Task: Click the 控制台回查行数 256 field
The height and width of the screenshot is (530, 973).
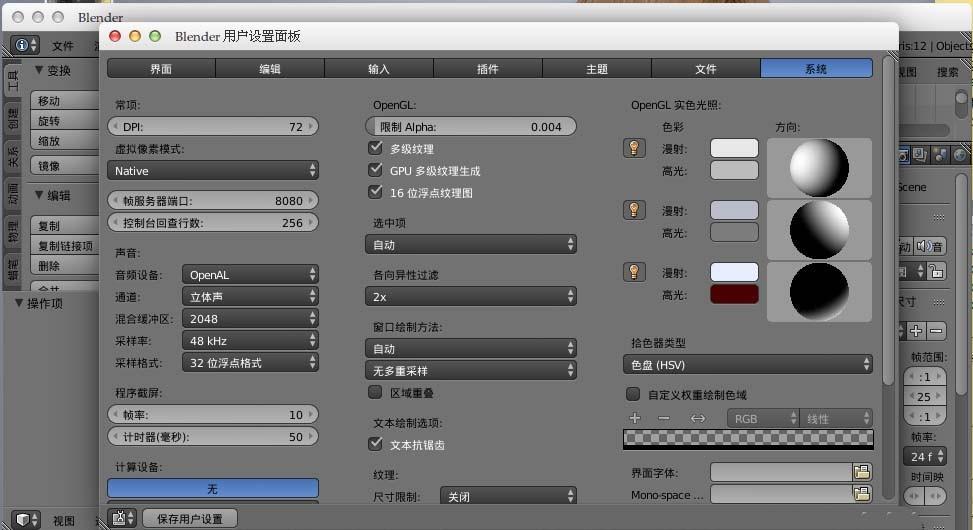Action: point(213,222)
